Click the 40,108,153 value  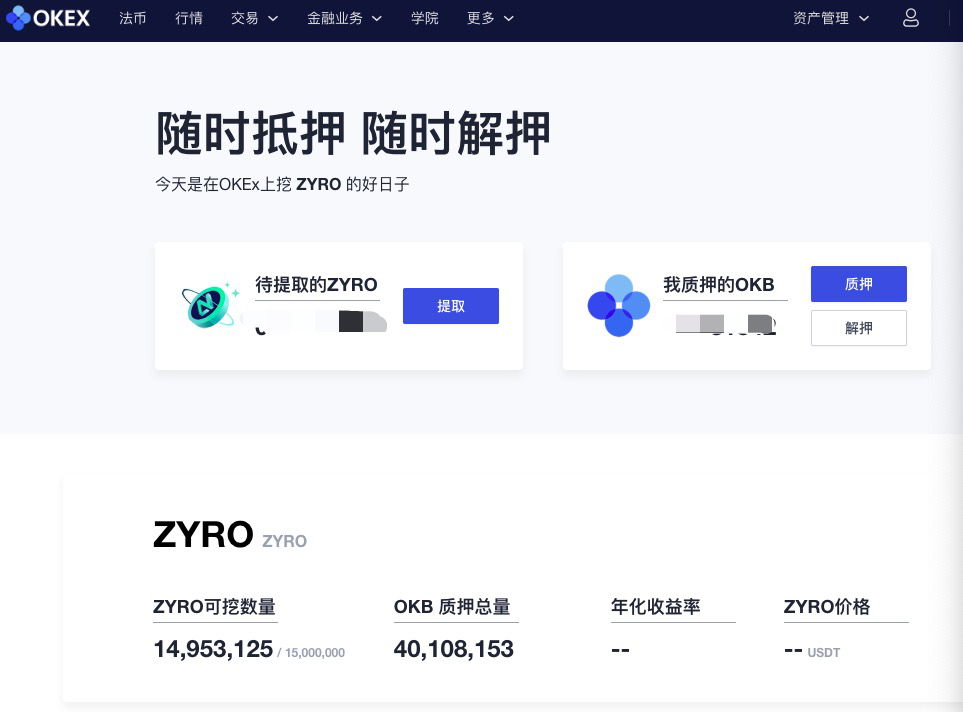click(x=453, y=649)
